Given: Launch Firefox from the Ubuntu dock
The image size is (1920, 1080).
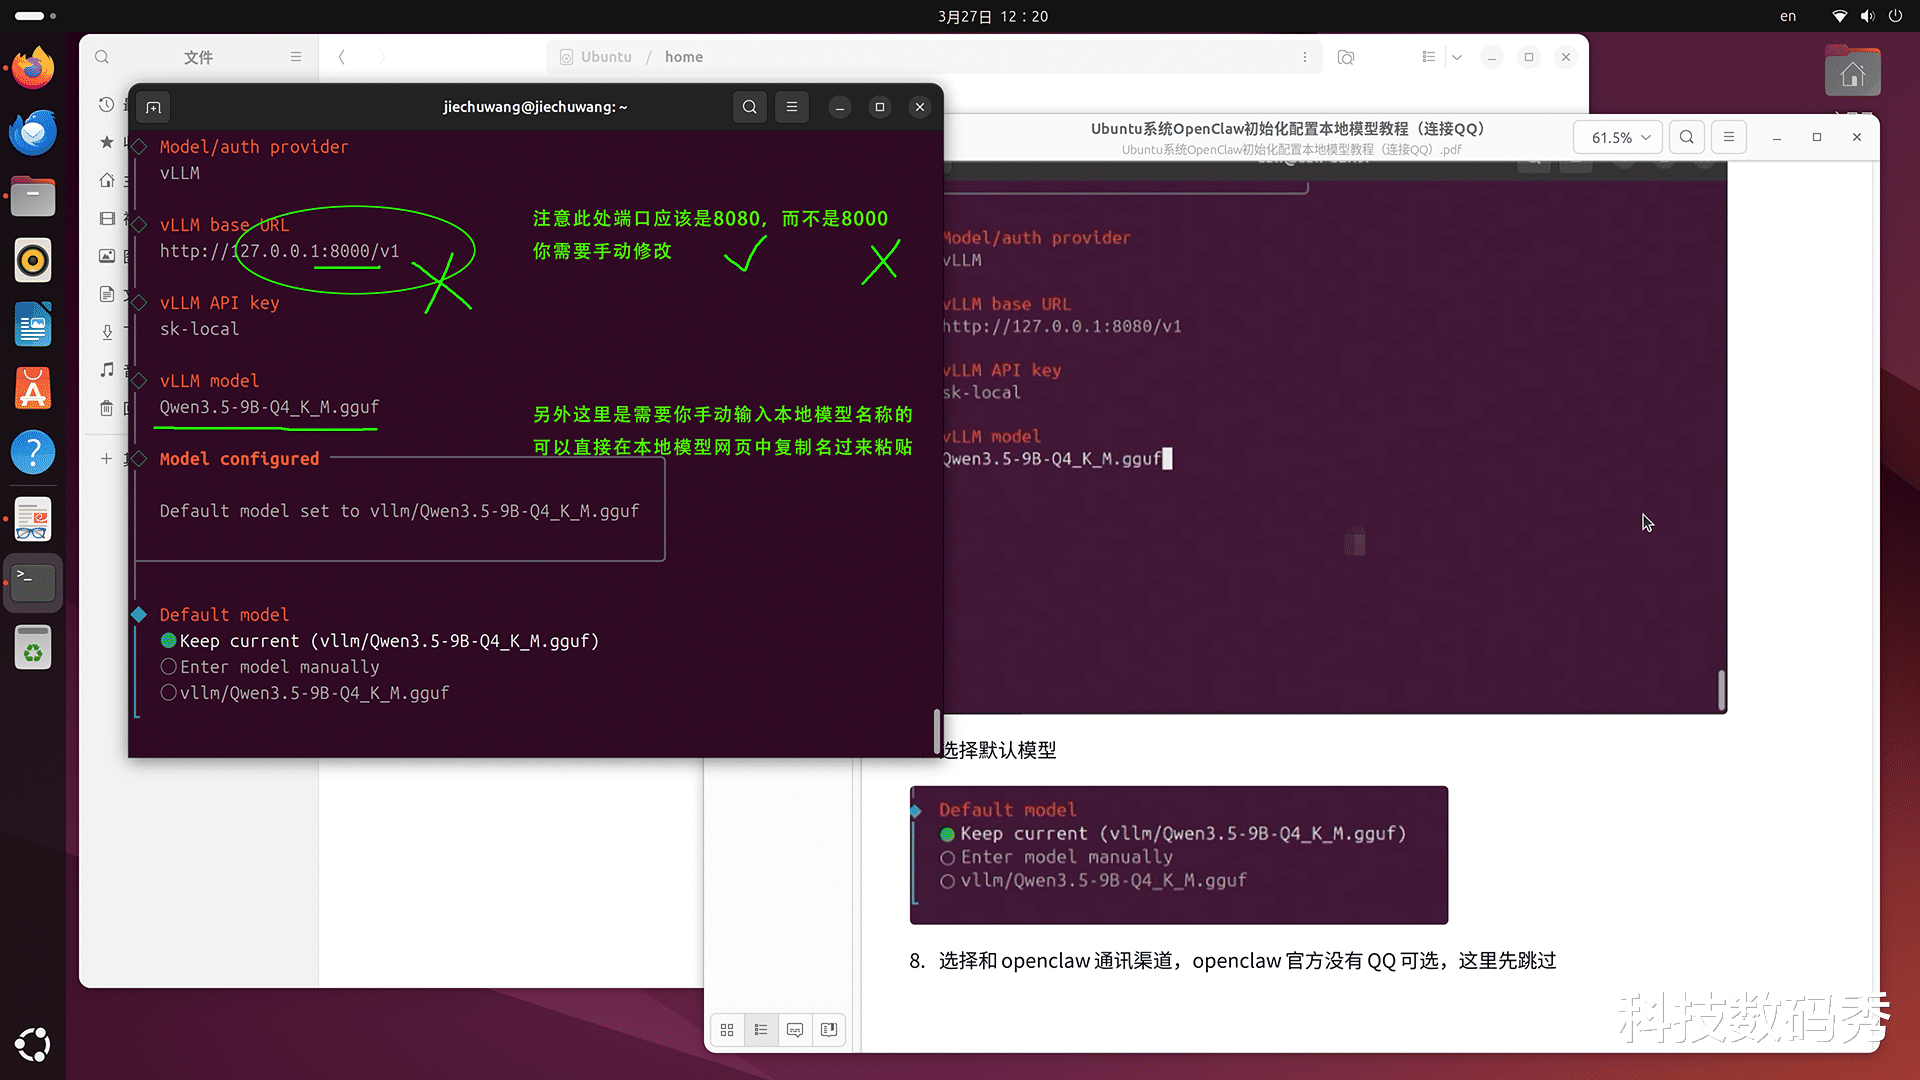Looking at the screenshot, I should pos(33,68).
